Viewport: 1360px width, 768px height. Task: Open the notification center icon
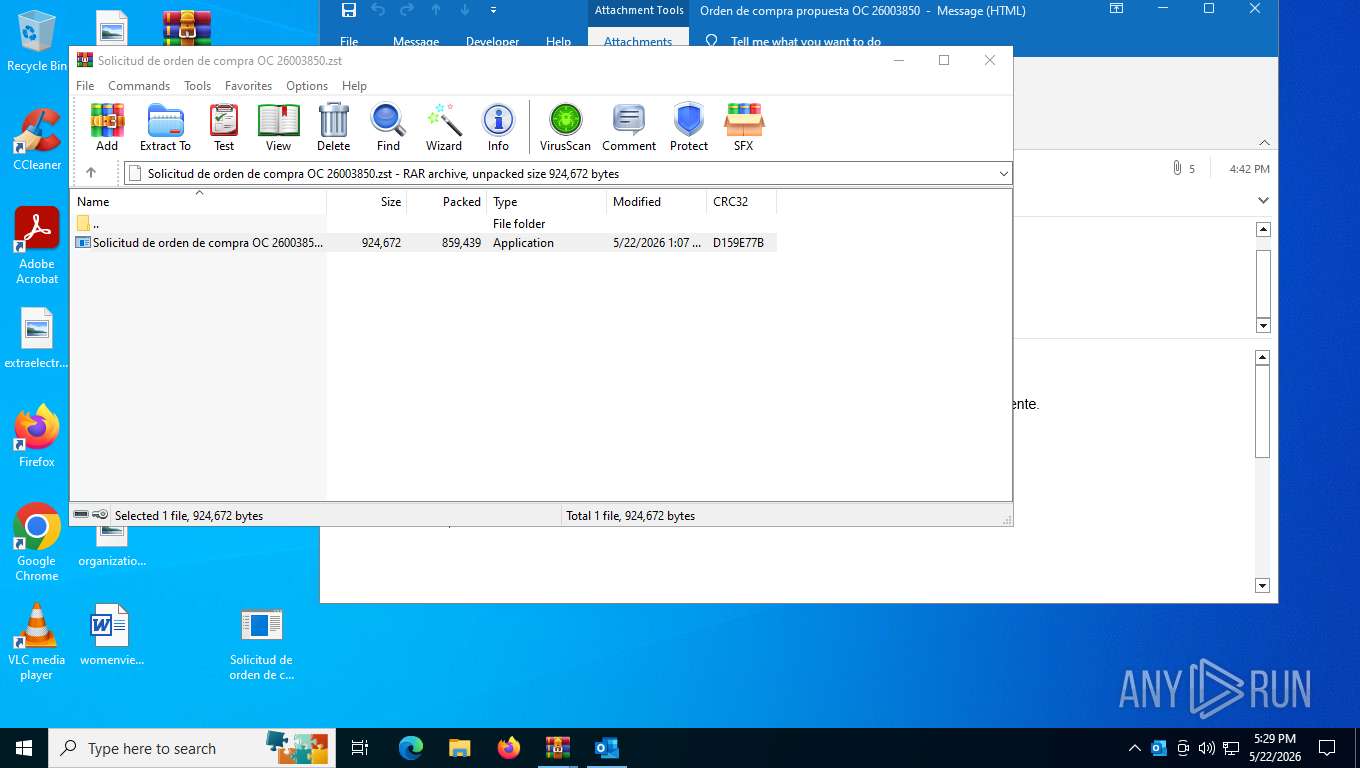coord(1327,748)
